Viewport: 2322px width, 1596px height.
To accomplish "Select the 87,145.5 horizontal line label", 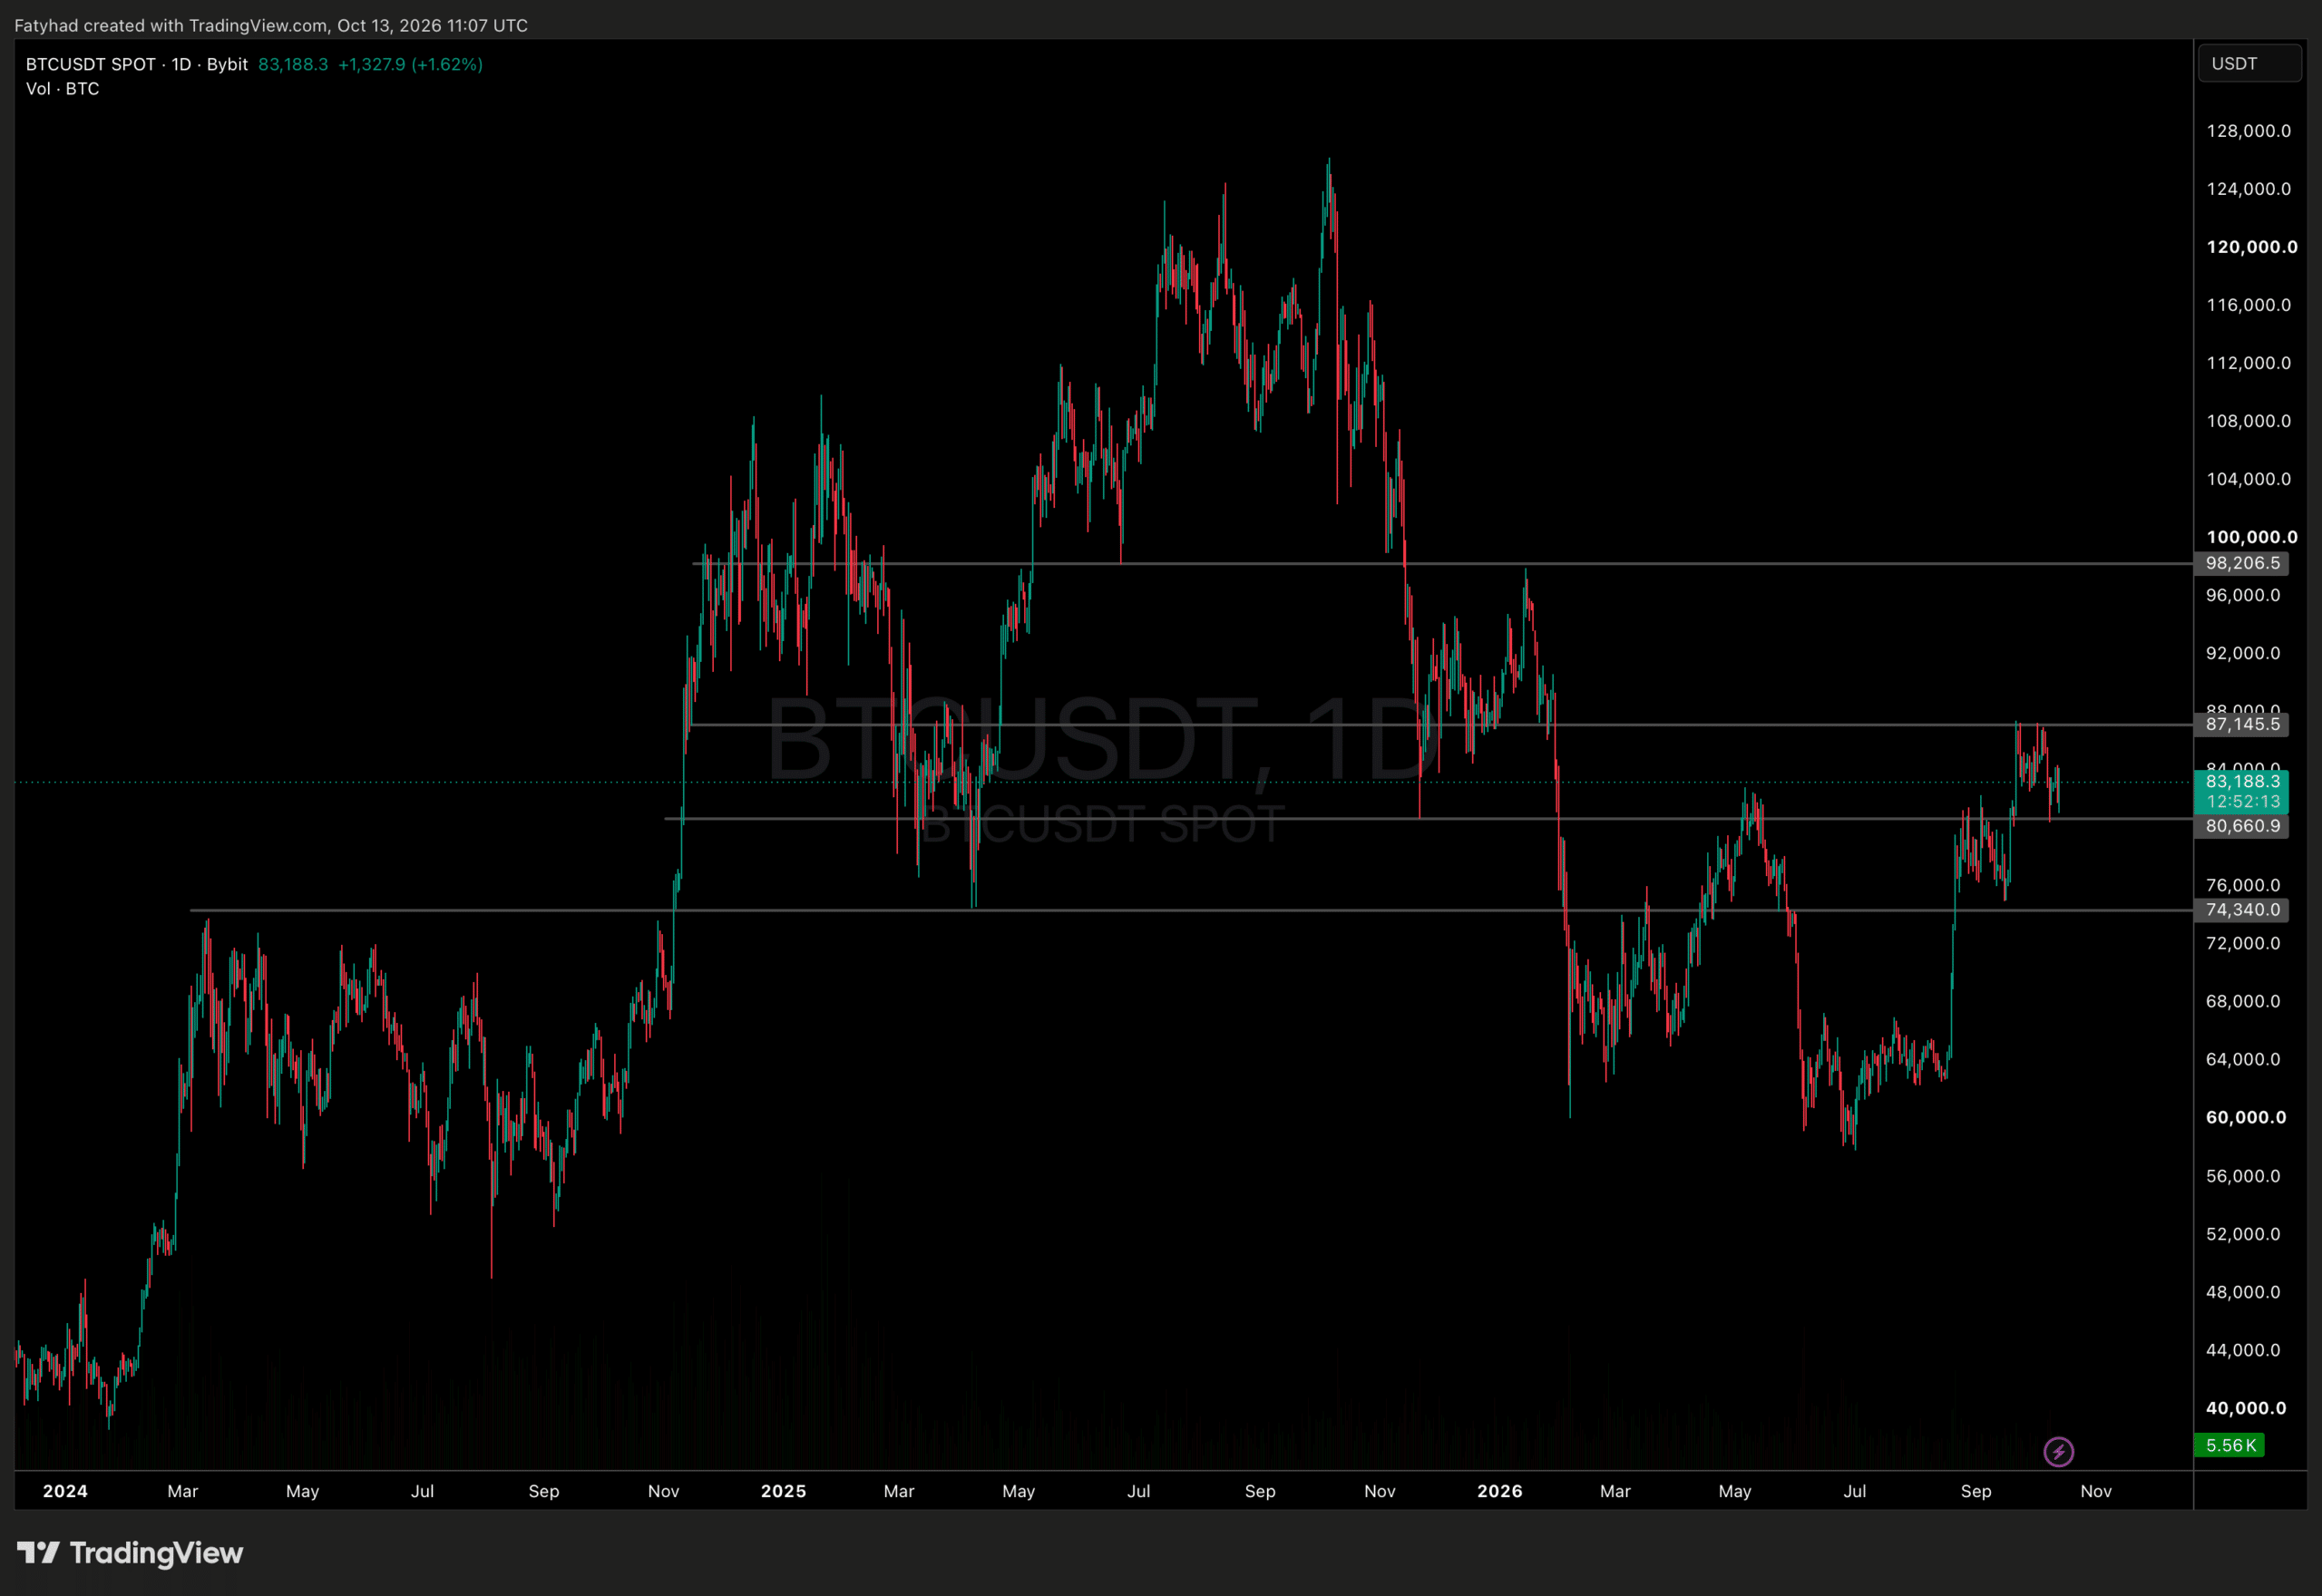I will tap(2241, 724).
